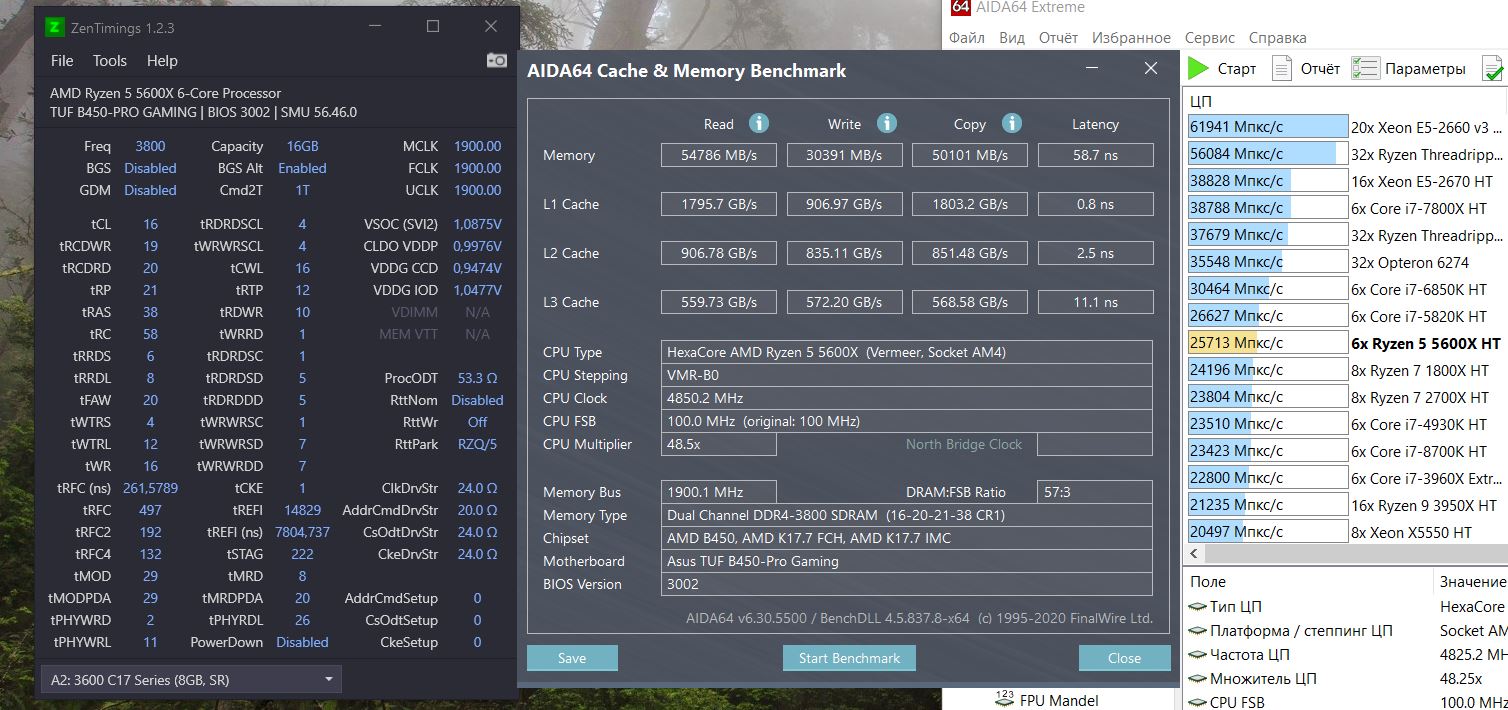Click the Memory Read 54786 MB/s field
This screenshot has height=710, width=1508.
(718, 155)
